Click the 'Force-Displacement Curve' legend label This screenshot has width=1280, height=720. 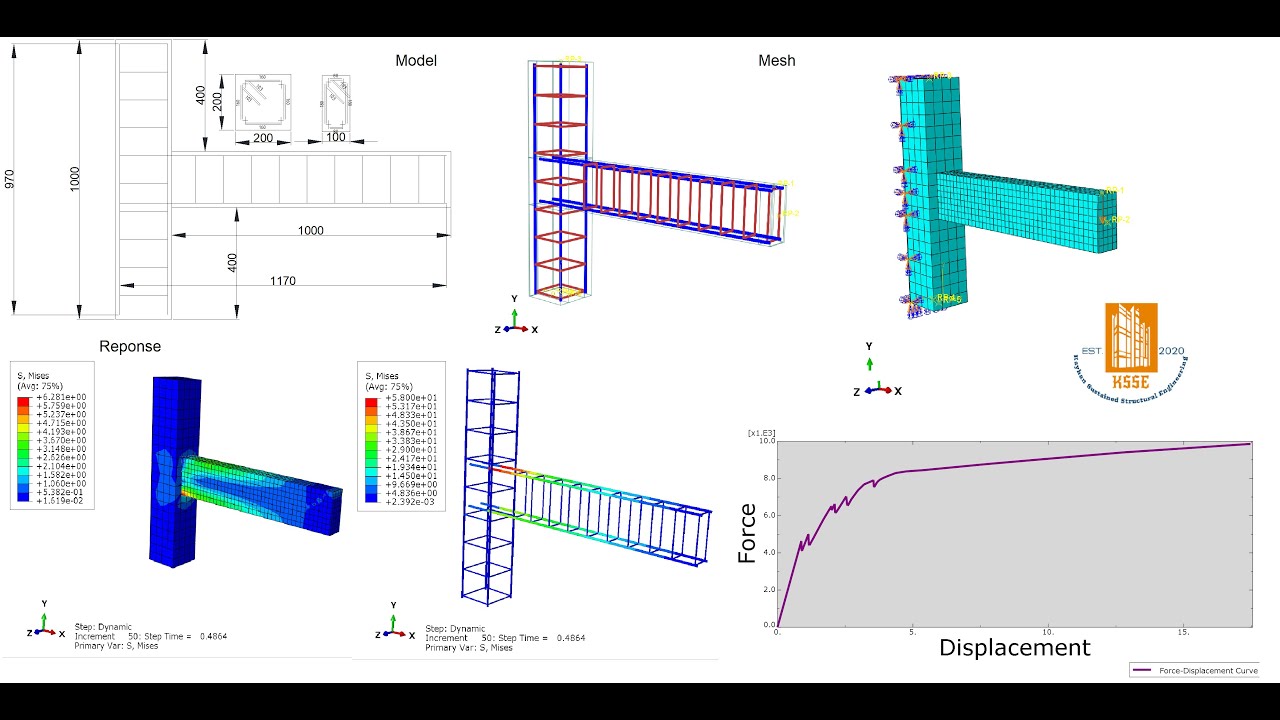1208,670
